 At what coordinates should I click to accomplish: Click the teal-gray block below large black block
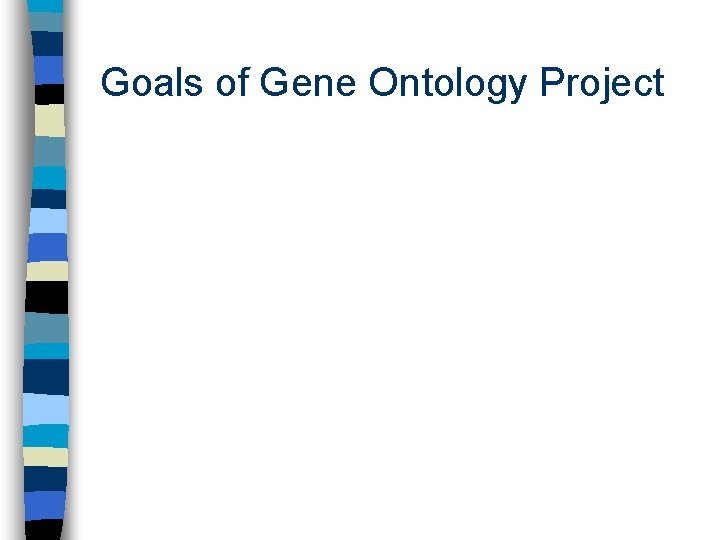[x=47, y=328]
